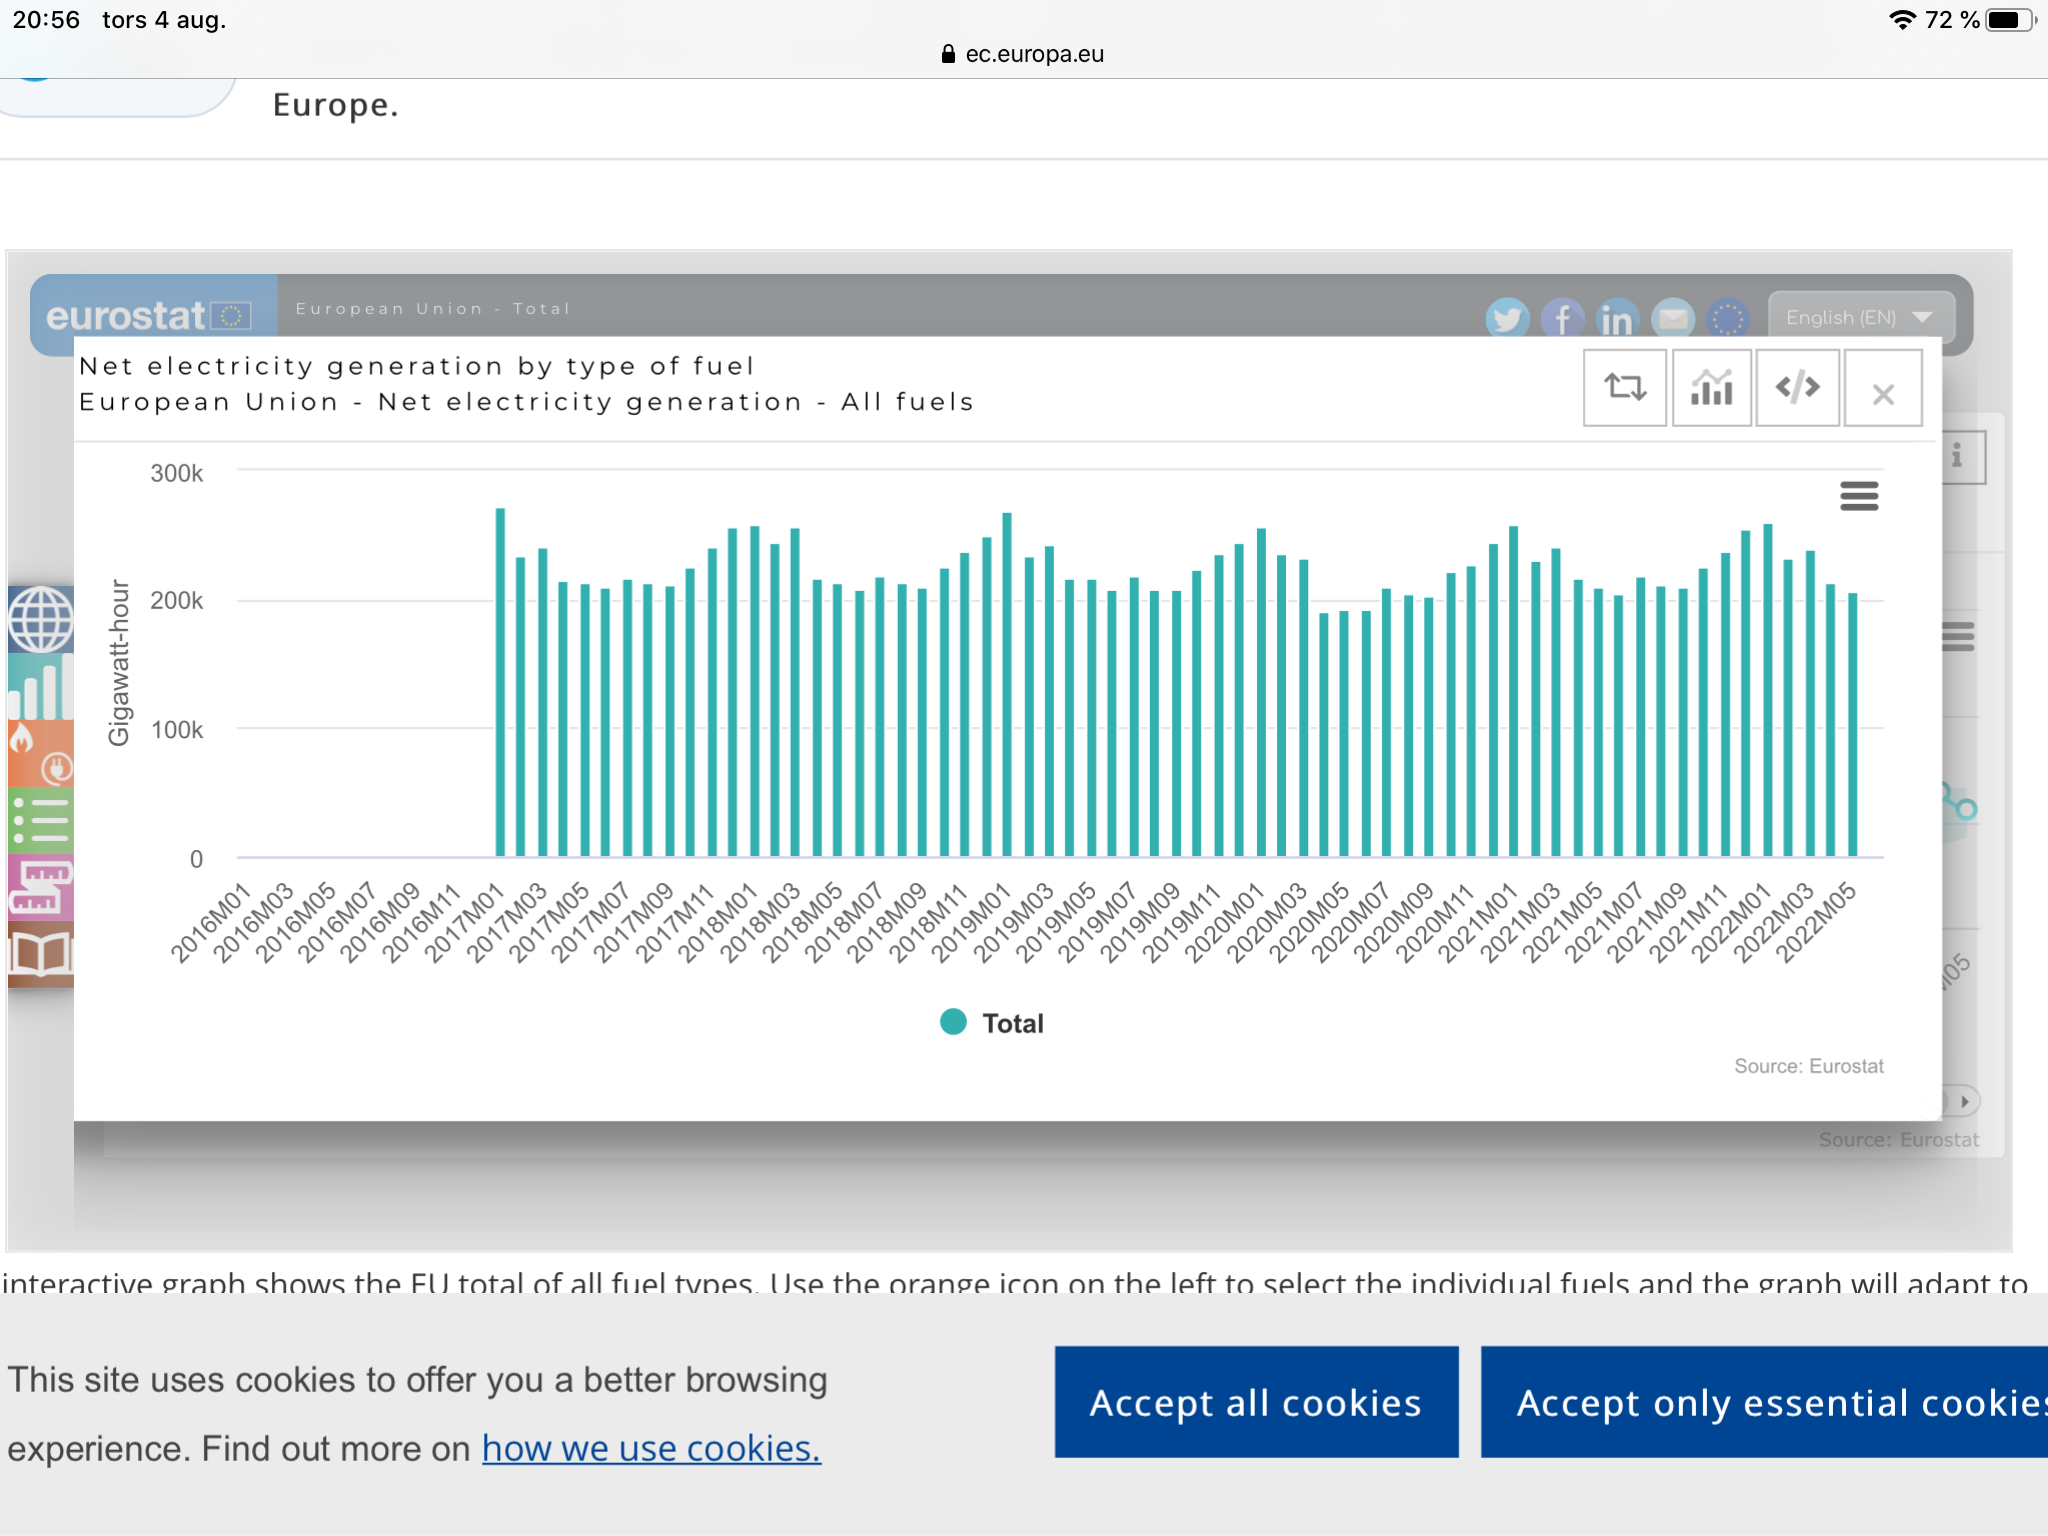The width and height of the screenshot is (2048, 1536).
Task: Open the green list sidebar icon
Action: (x=40, y=820)
